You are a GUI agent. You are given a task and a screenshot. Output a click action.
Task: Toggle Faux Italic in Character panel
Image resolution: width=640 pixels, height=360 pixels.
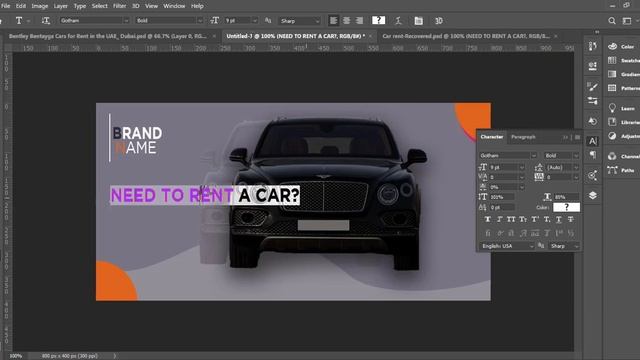[500, 220]
